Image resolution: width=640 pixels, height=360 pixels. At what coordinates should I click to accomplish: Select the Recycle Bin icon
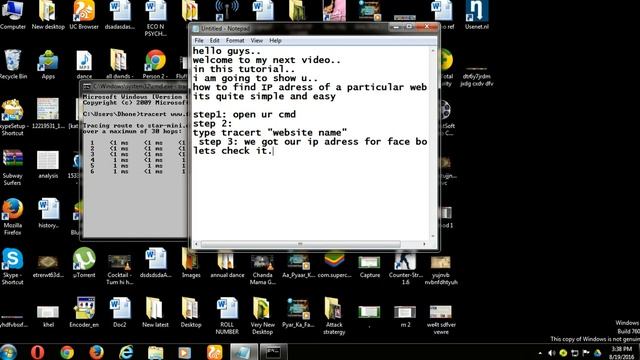(13, 64)
